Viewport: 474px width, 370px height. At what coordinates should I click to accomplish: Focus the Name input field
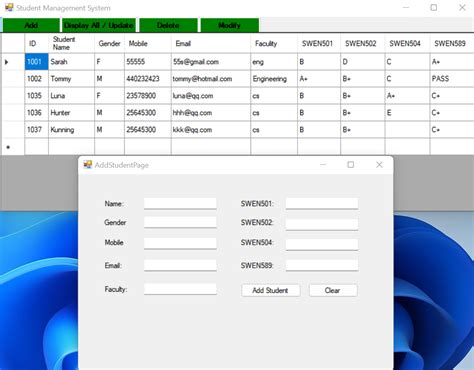pyautogui.click(x=180, y=203)
